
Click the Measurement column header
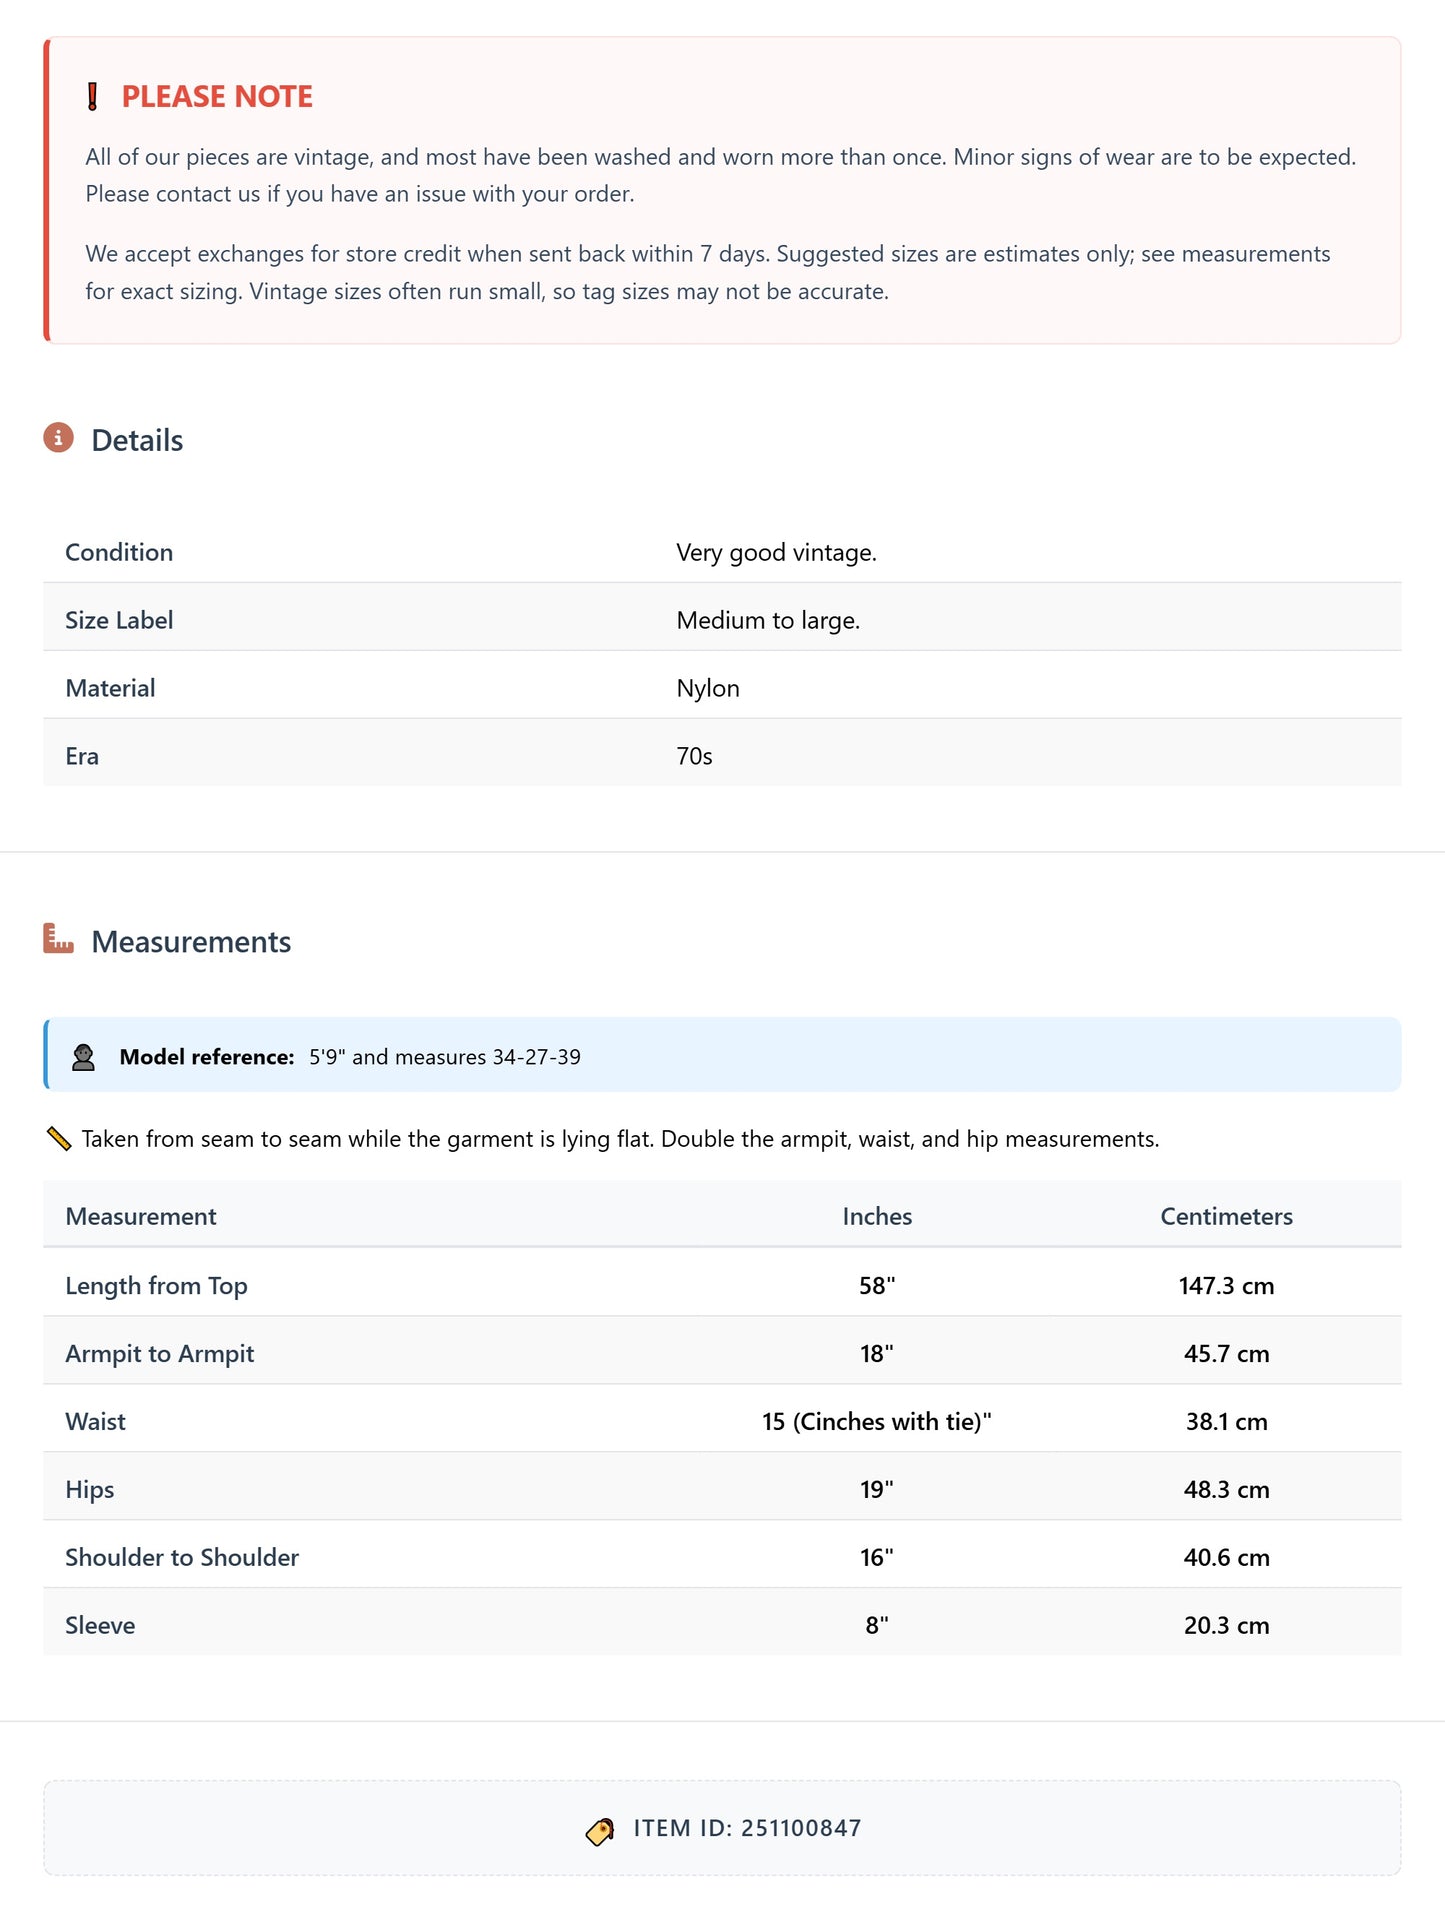[x=141, y=1216]
